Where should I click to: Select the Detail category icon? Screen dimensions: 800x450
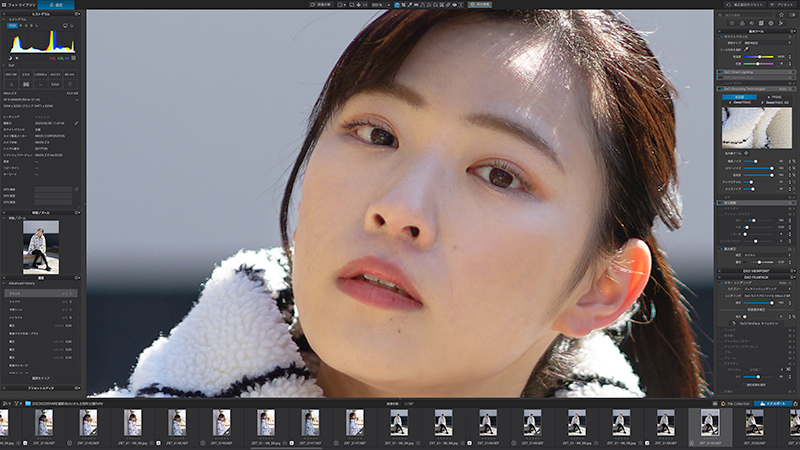pyautogui.click(x=752, y=23)
